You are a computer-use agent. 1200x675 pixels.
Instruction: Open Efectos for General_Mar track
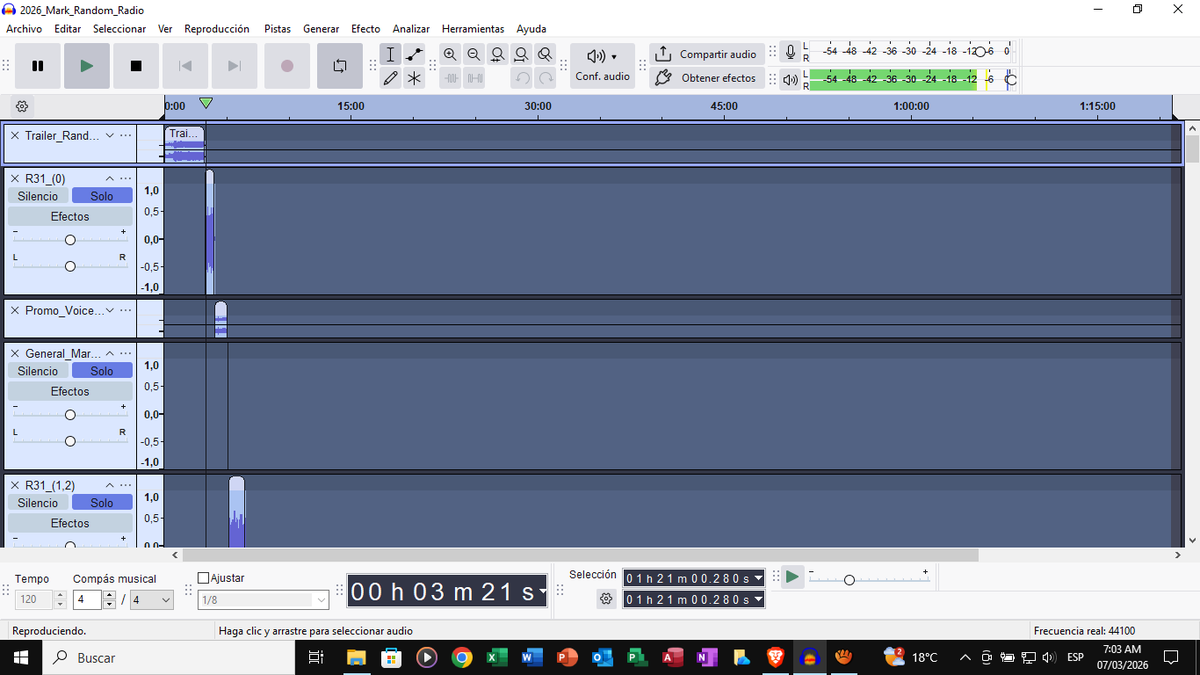(x=70, y=391)
